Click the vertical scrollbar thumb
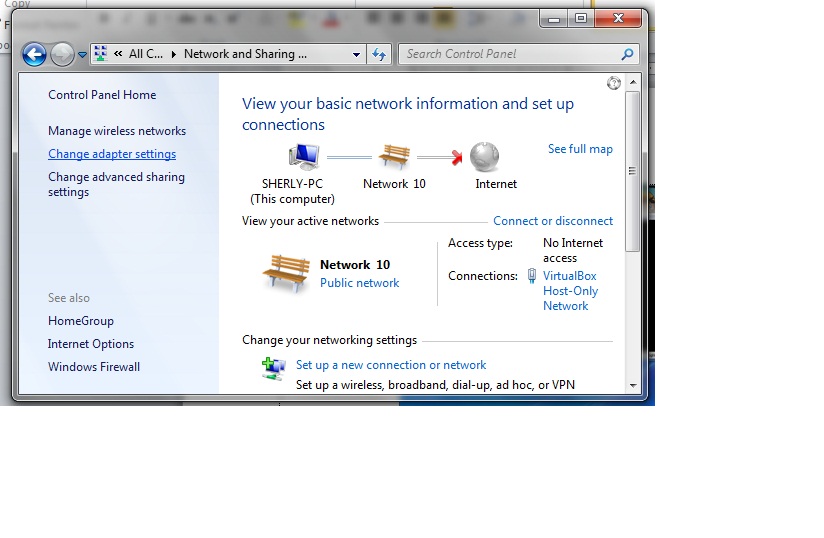The height and width of the screenshot is (538, 824). [633, 171]
